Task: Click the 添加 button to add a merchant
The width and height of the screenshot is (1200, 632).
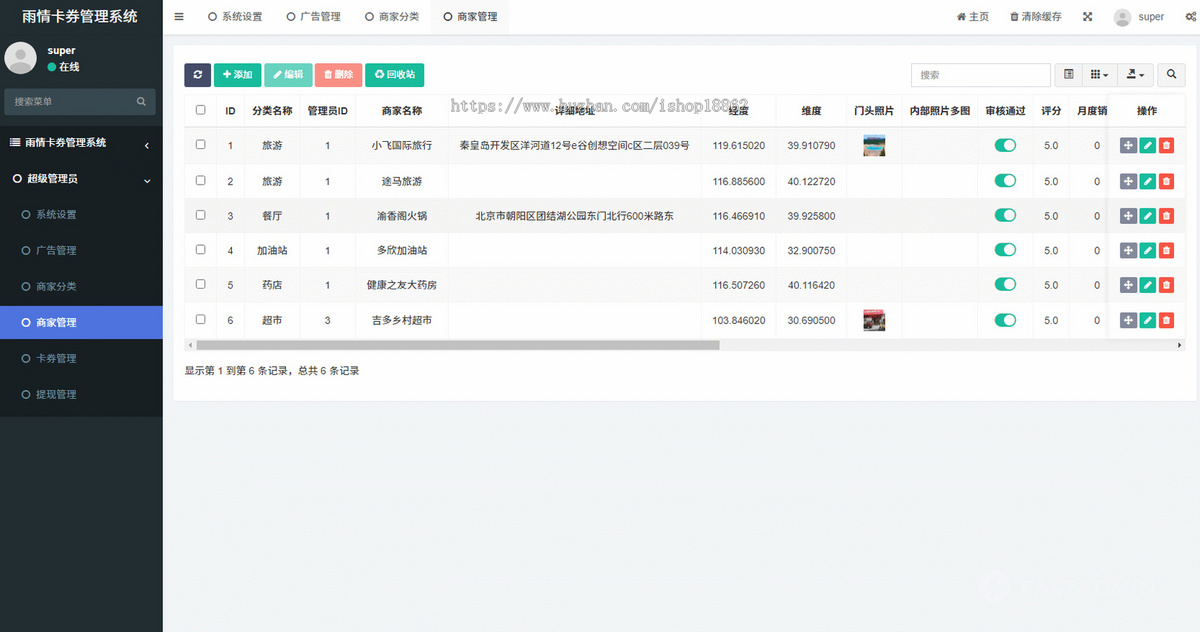Action: point(237,74)
